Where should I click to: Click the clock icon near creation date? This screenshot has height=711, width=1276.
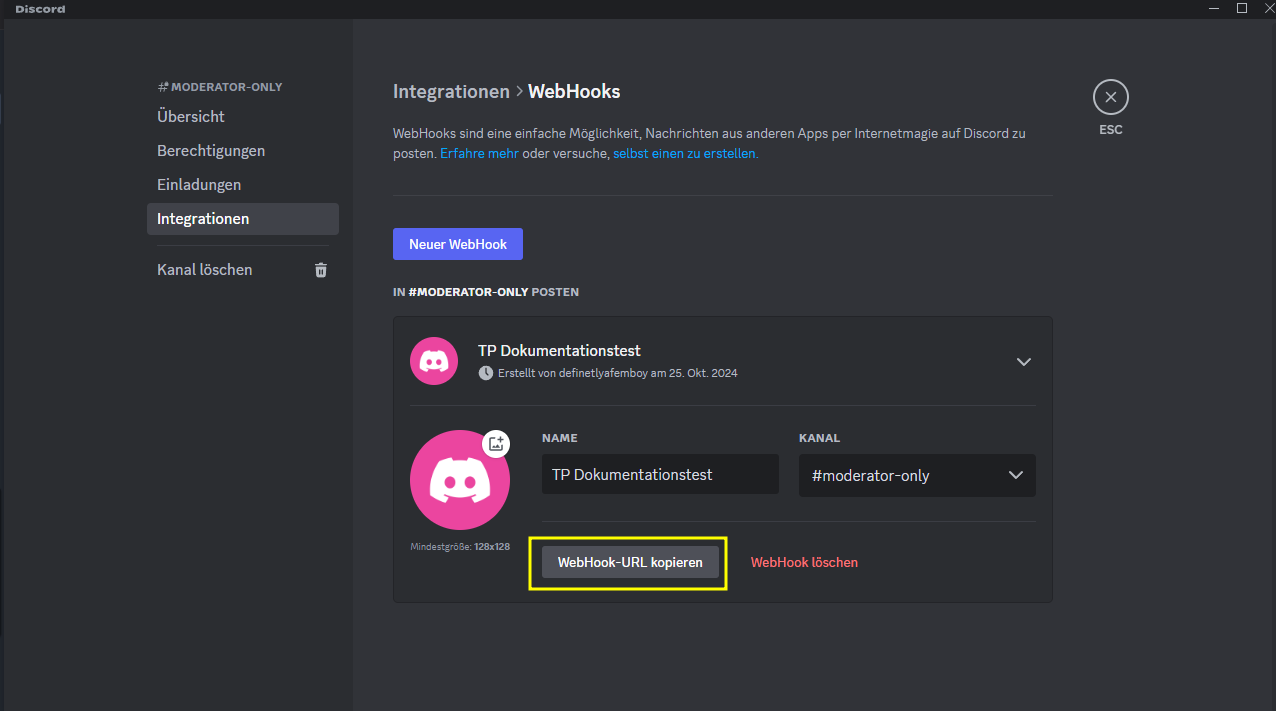(486, 373)
